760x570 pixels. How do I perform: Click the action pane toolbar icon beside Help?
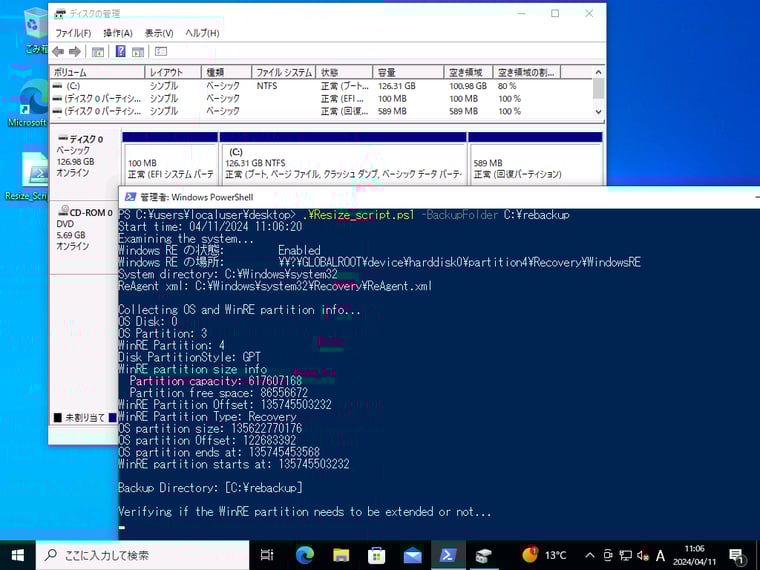(138, 51)
